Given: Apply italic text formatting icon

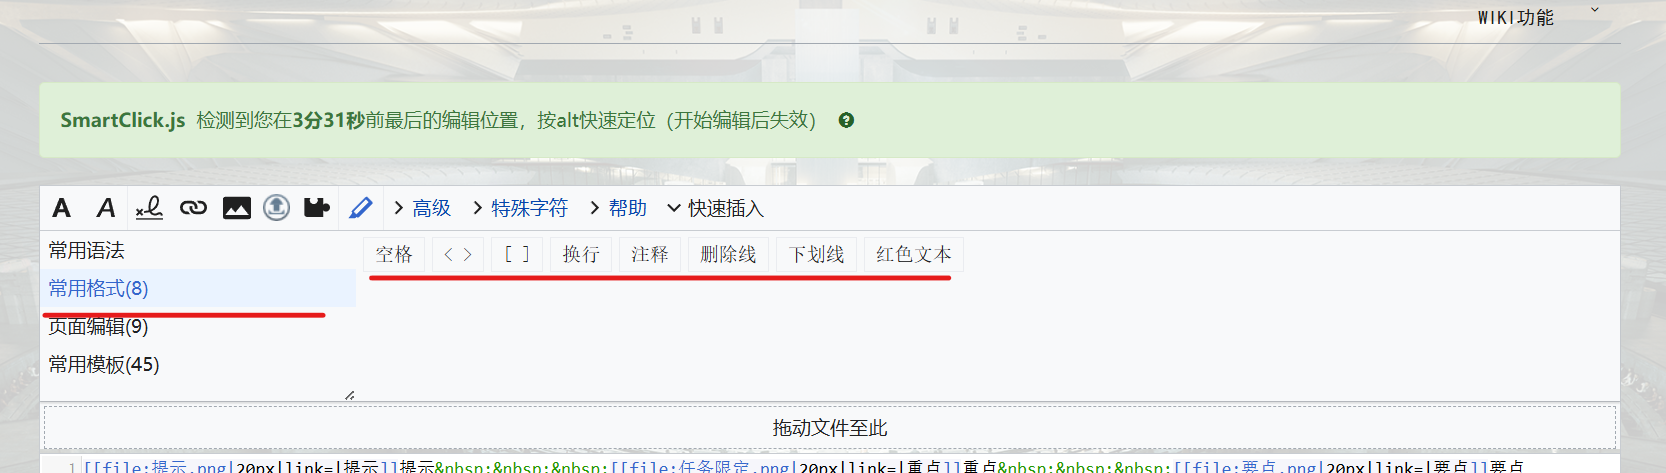Looking at the screenshot, I should 105,208.
